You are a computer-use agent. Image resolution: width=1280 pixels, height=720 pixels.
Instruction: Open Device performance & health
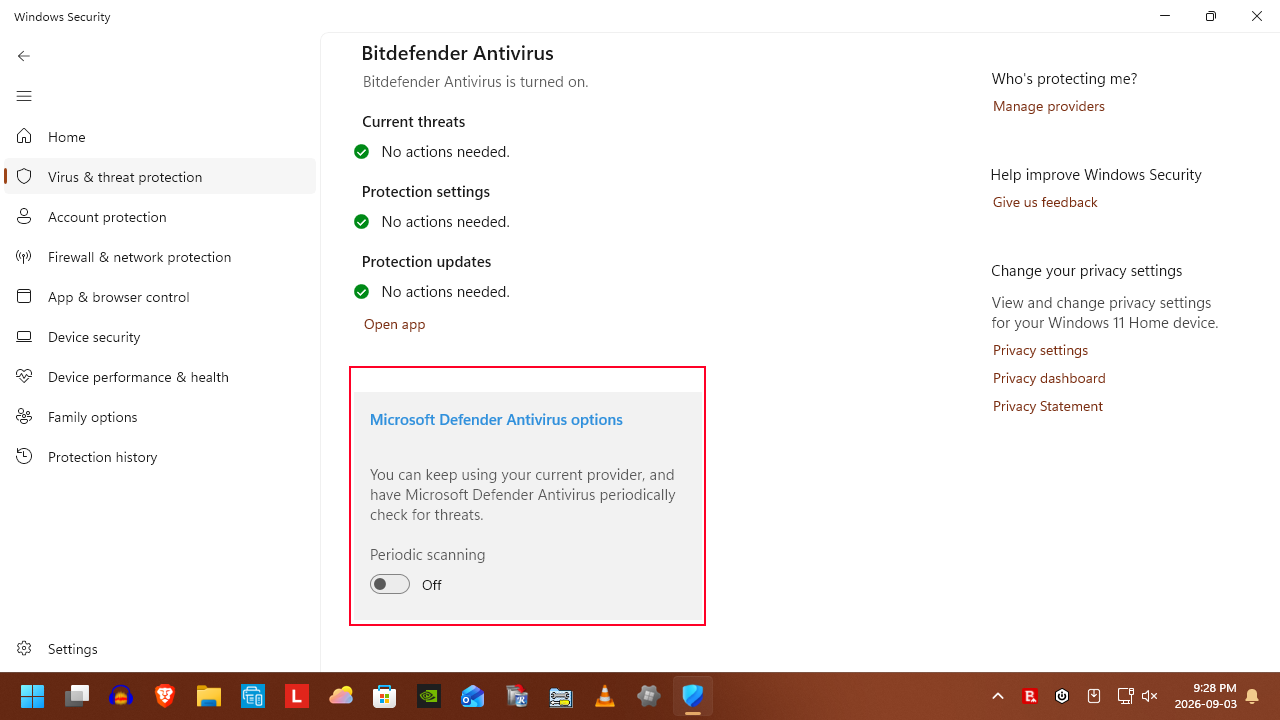pos(160,376)
